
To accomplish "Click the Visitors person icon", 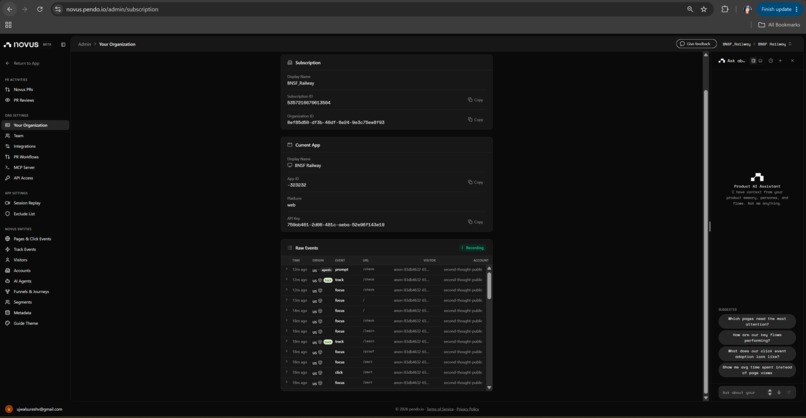I will pos(7,260).
